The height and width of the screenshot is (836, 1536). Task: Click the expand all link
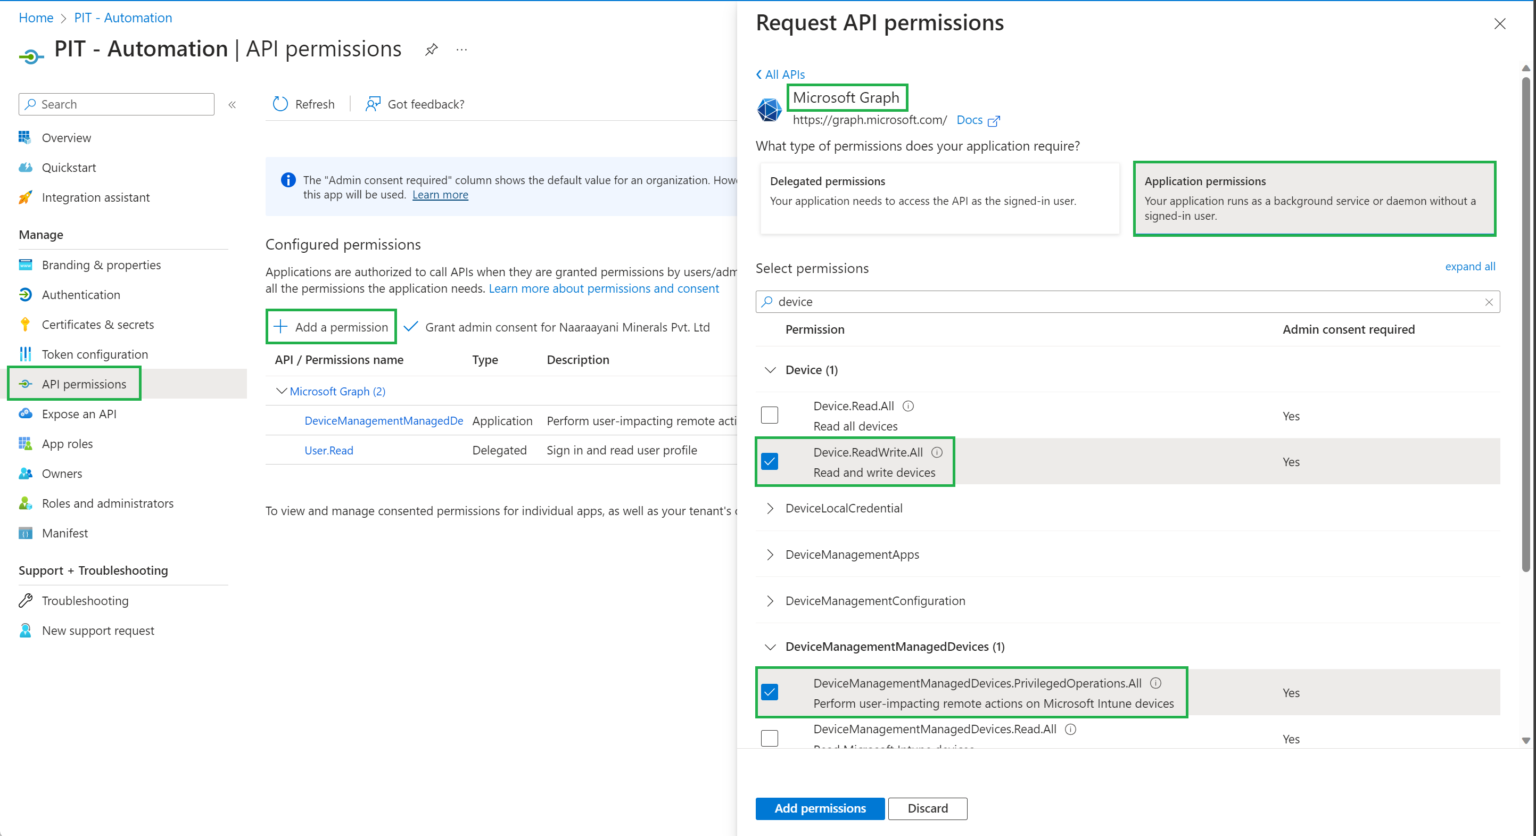1469,266
